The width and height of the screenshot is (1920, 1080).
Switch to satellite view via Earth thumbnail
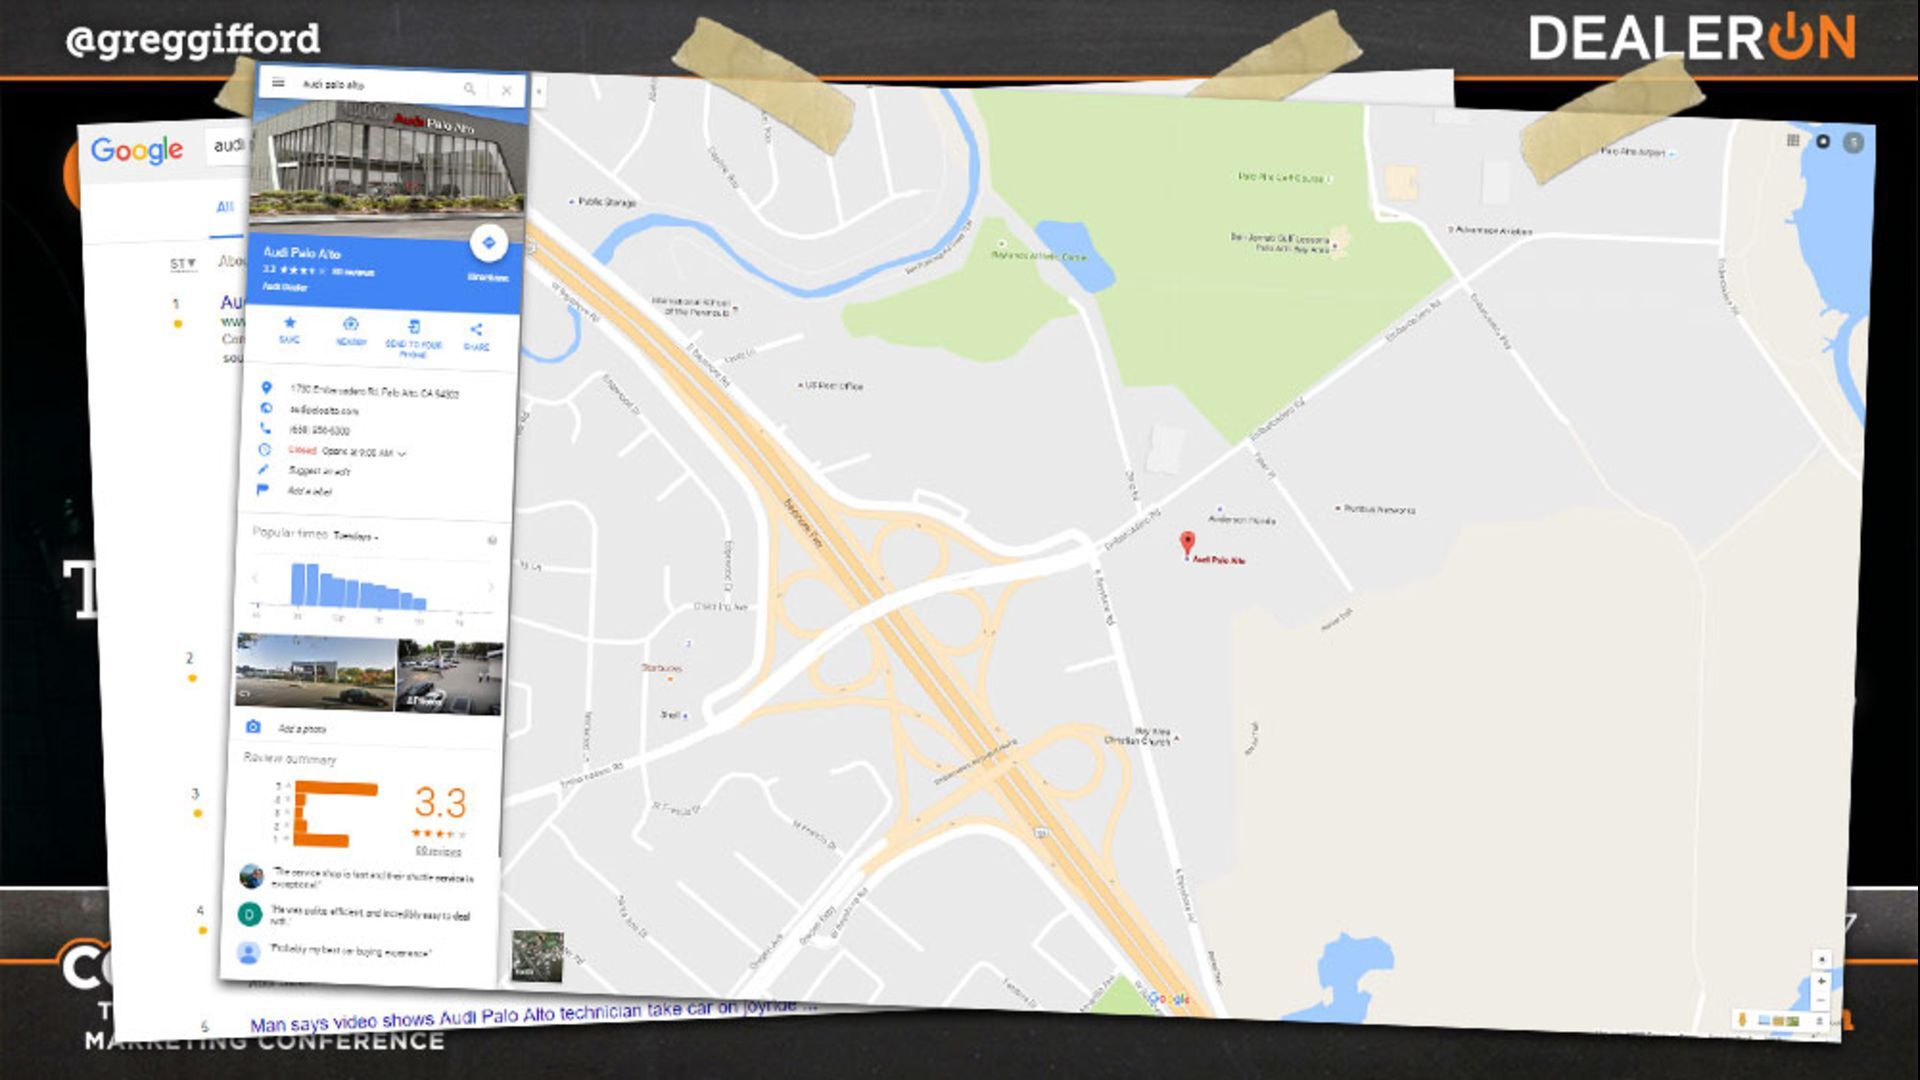click(537, 956)
